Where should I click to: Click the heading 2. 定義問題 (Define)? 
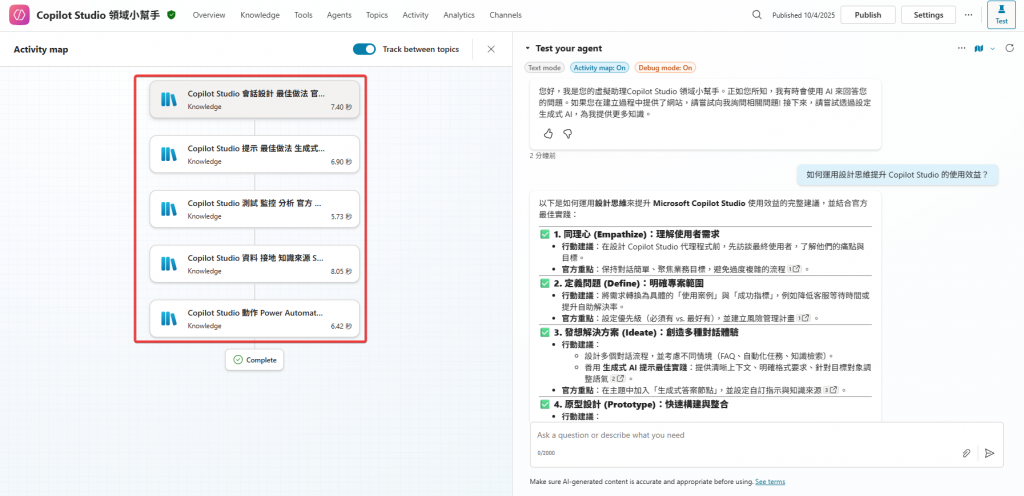(628, 283)
